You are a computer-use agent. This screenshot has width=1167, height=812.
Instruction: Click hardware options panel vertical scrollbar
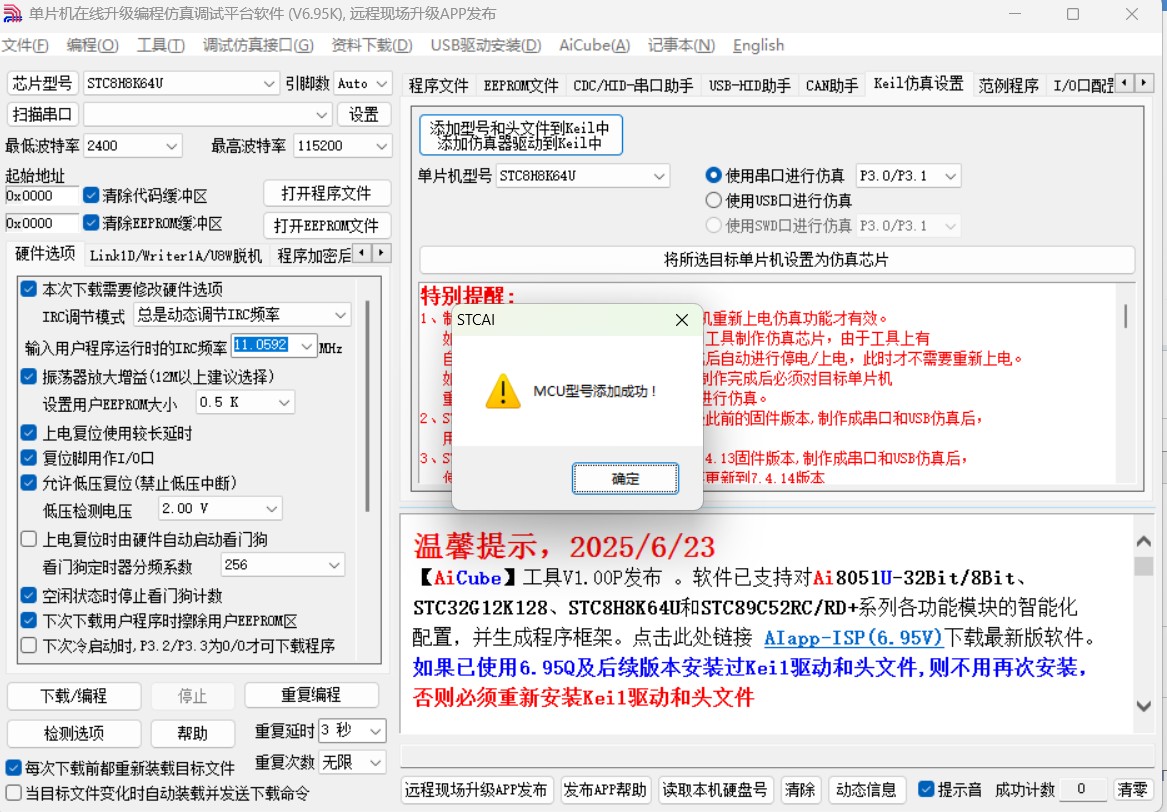tap(367, 406)
